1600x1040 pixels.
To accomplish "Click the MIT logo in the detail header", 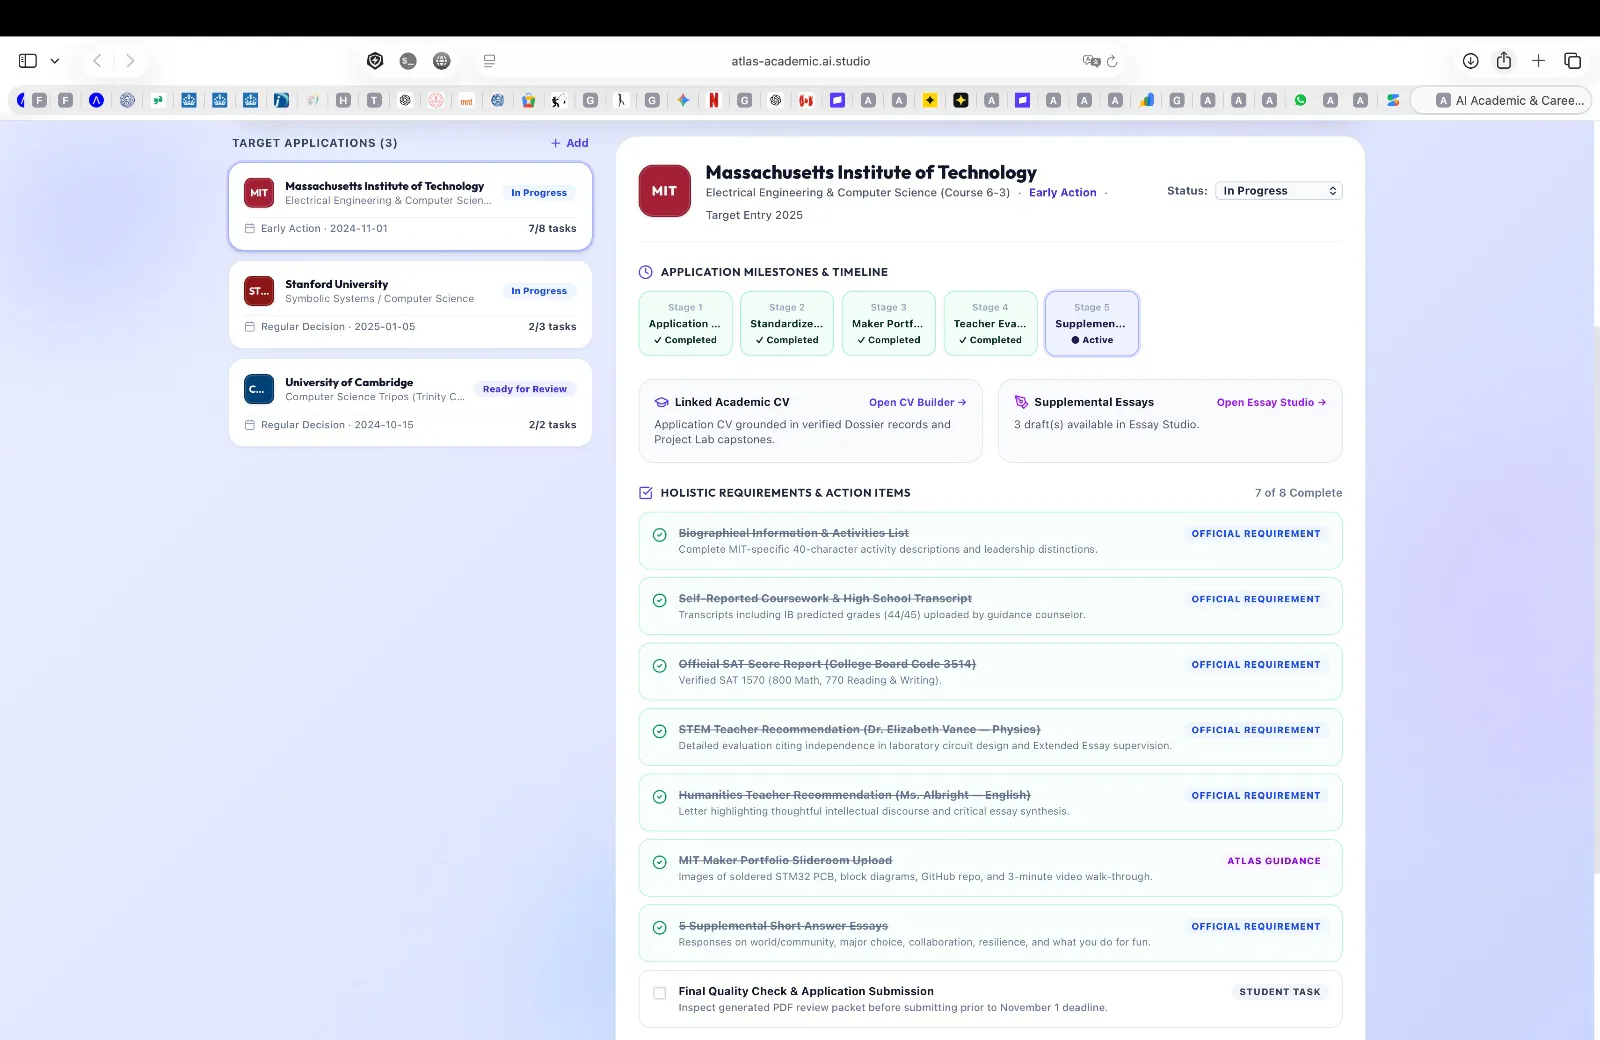I will click(664, 191).
